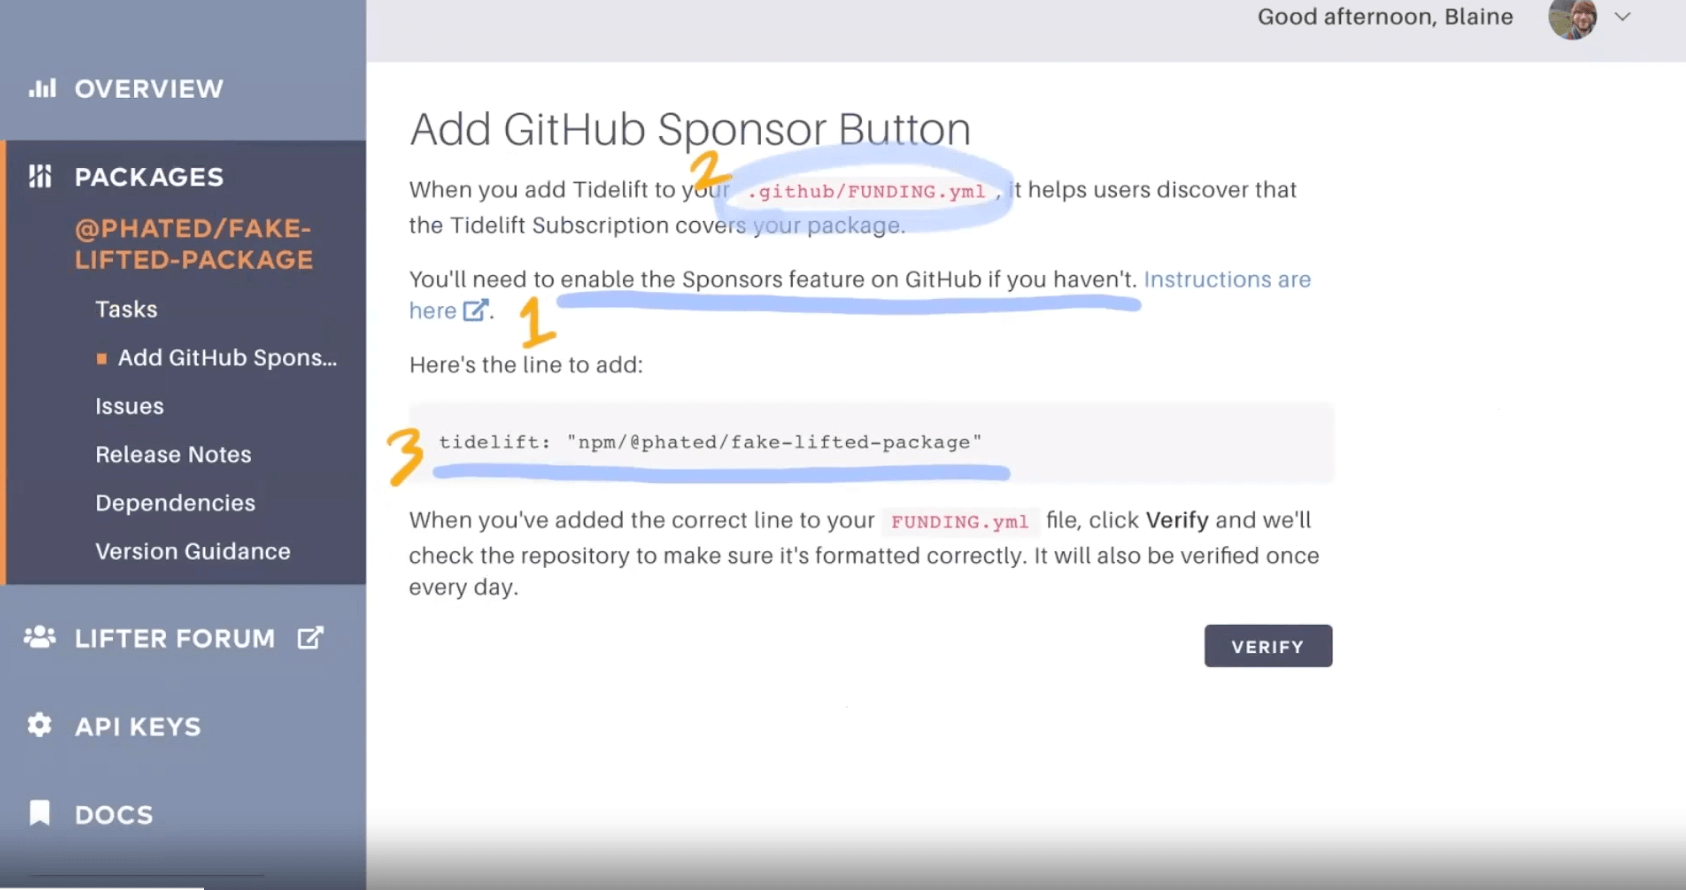
Task: Click the Lifter Forum people icon
Action: coord(40,637)
